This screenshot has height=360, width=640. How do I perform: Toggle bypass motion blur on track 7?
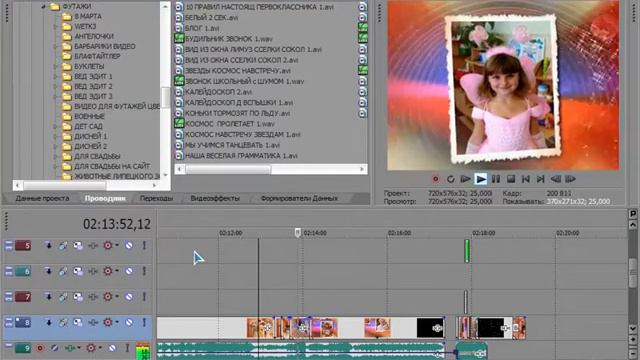tap(63, 297)
